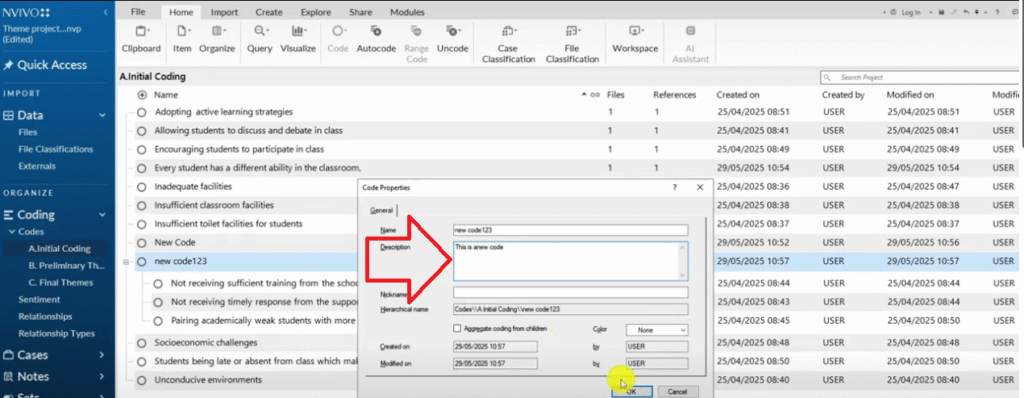Click the Description box scrollbar
The height and width of the screenshot is (398, 1024).
pos(683,261)
